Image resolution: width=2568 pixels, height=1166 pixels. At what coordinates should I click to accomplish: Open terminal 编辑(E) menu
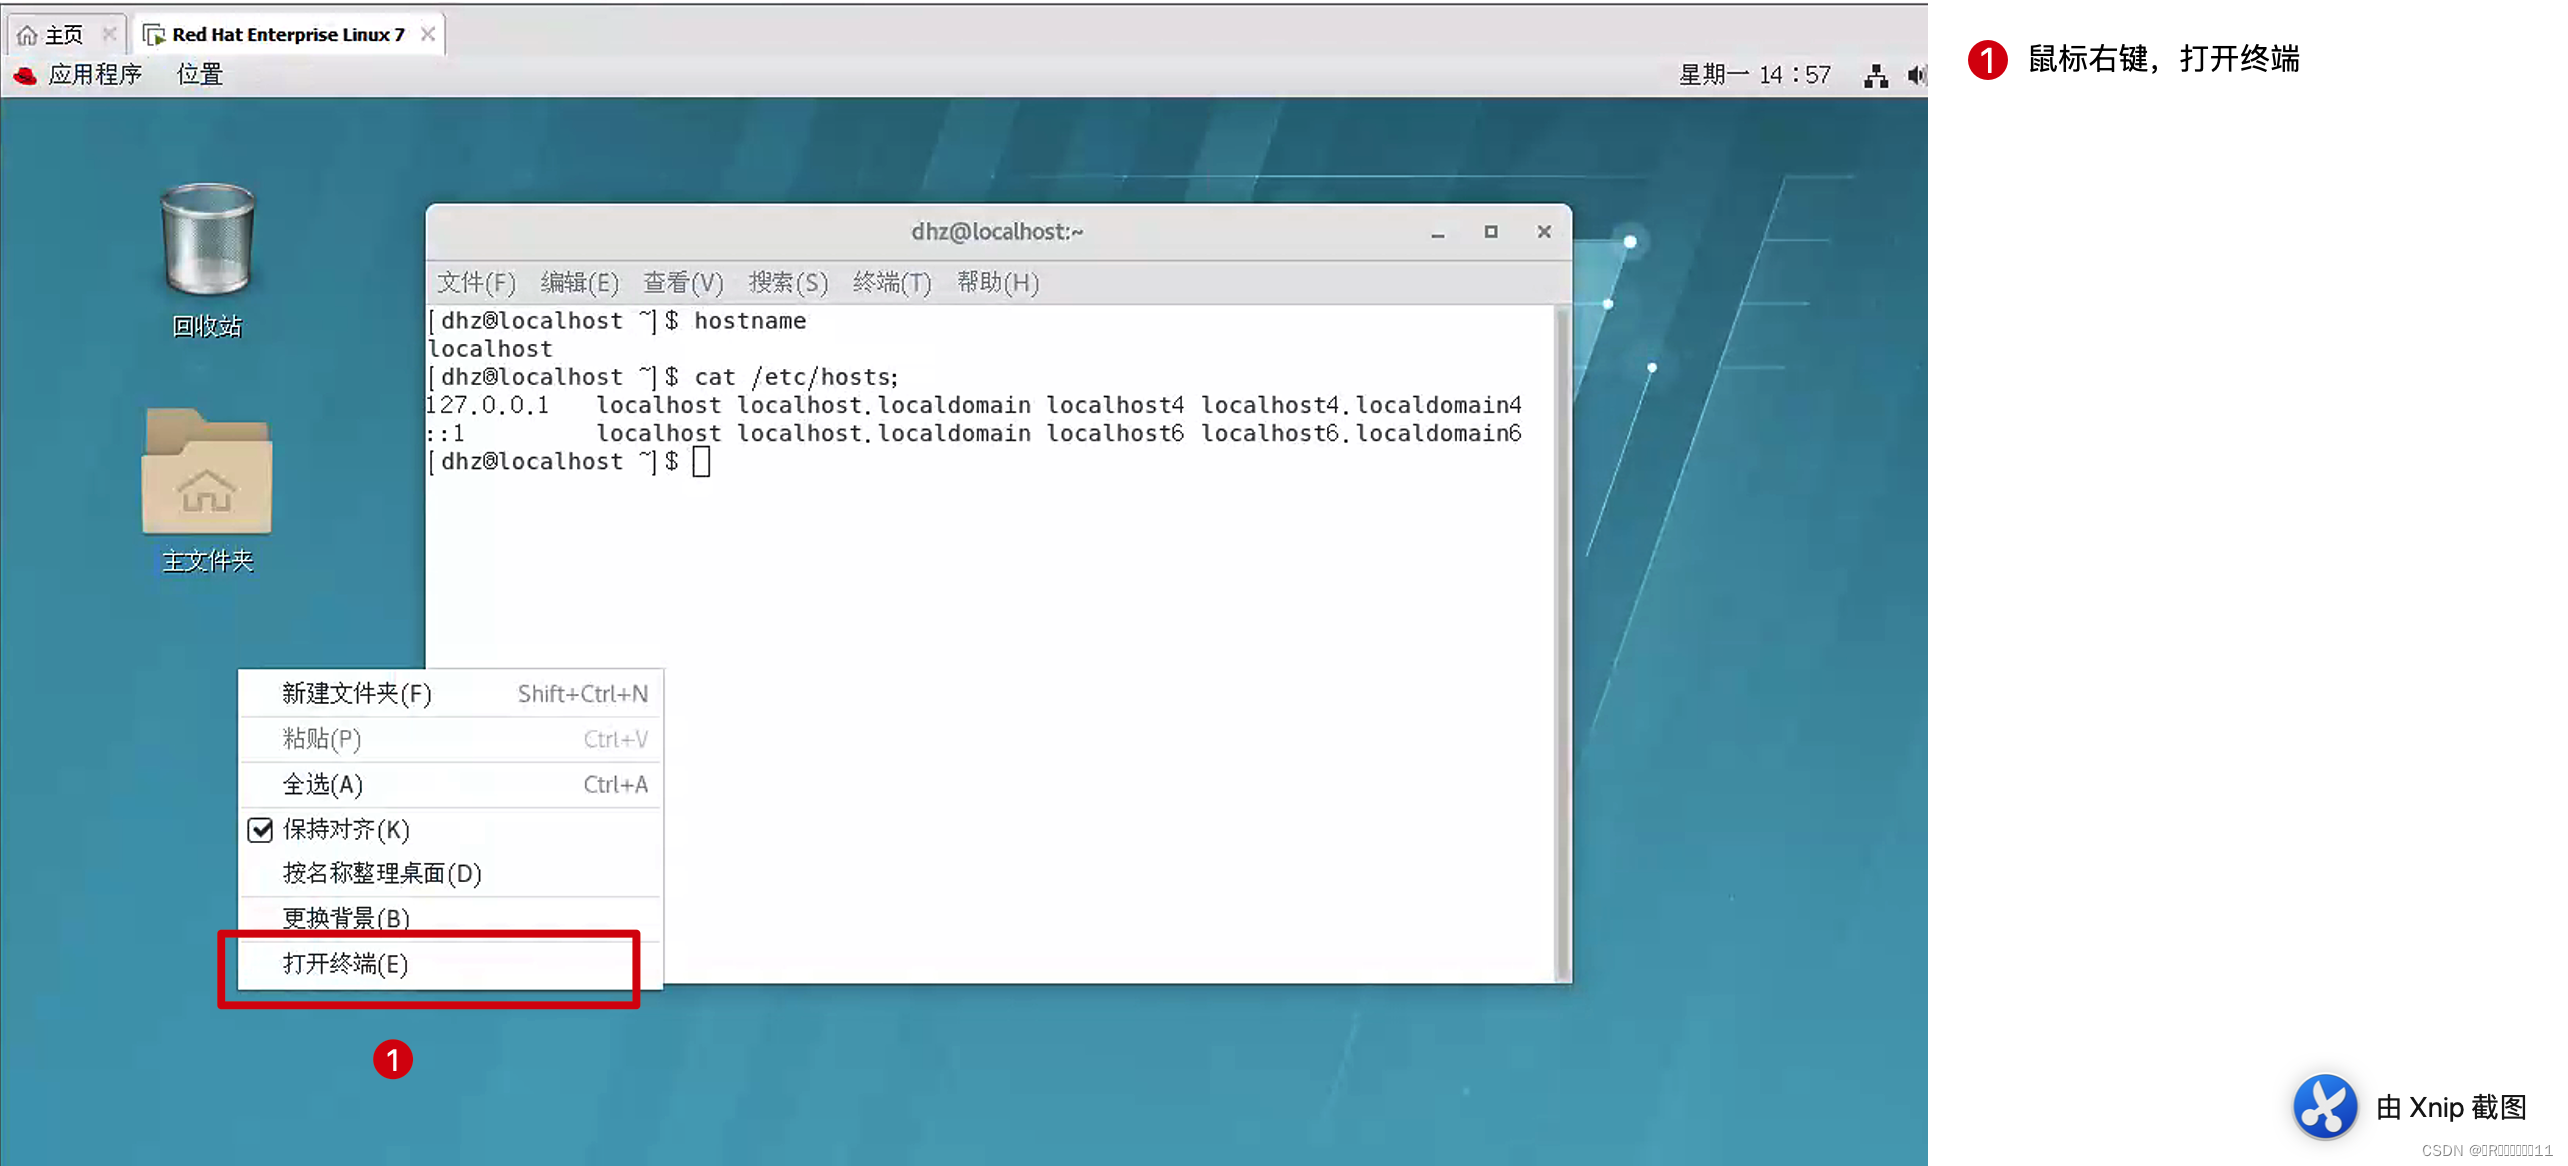click(579, 283)
